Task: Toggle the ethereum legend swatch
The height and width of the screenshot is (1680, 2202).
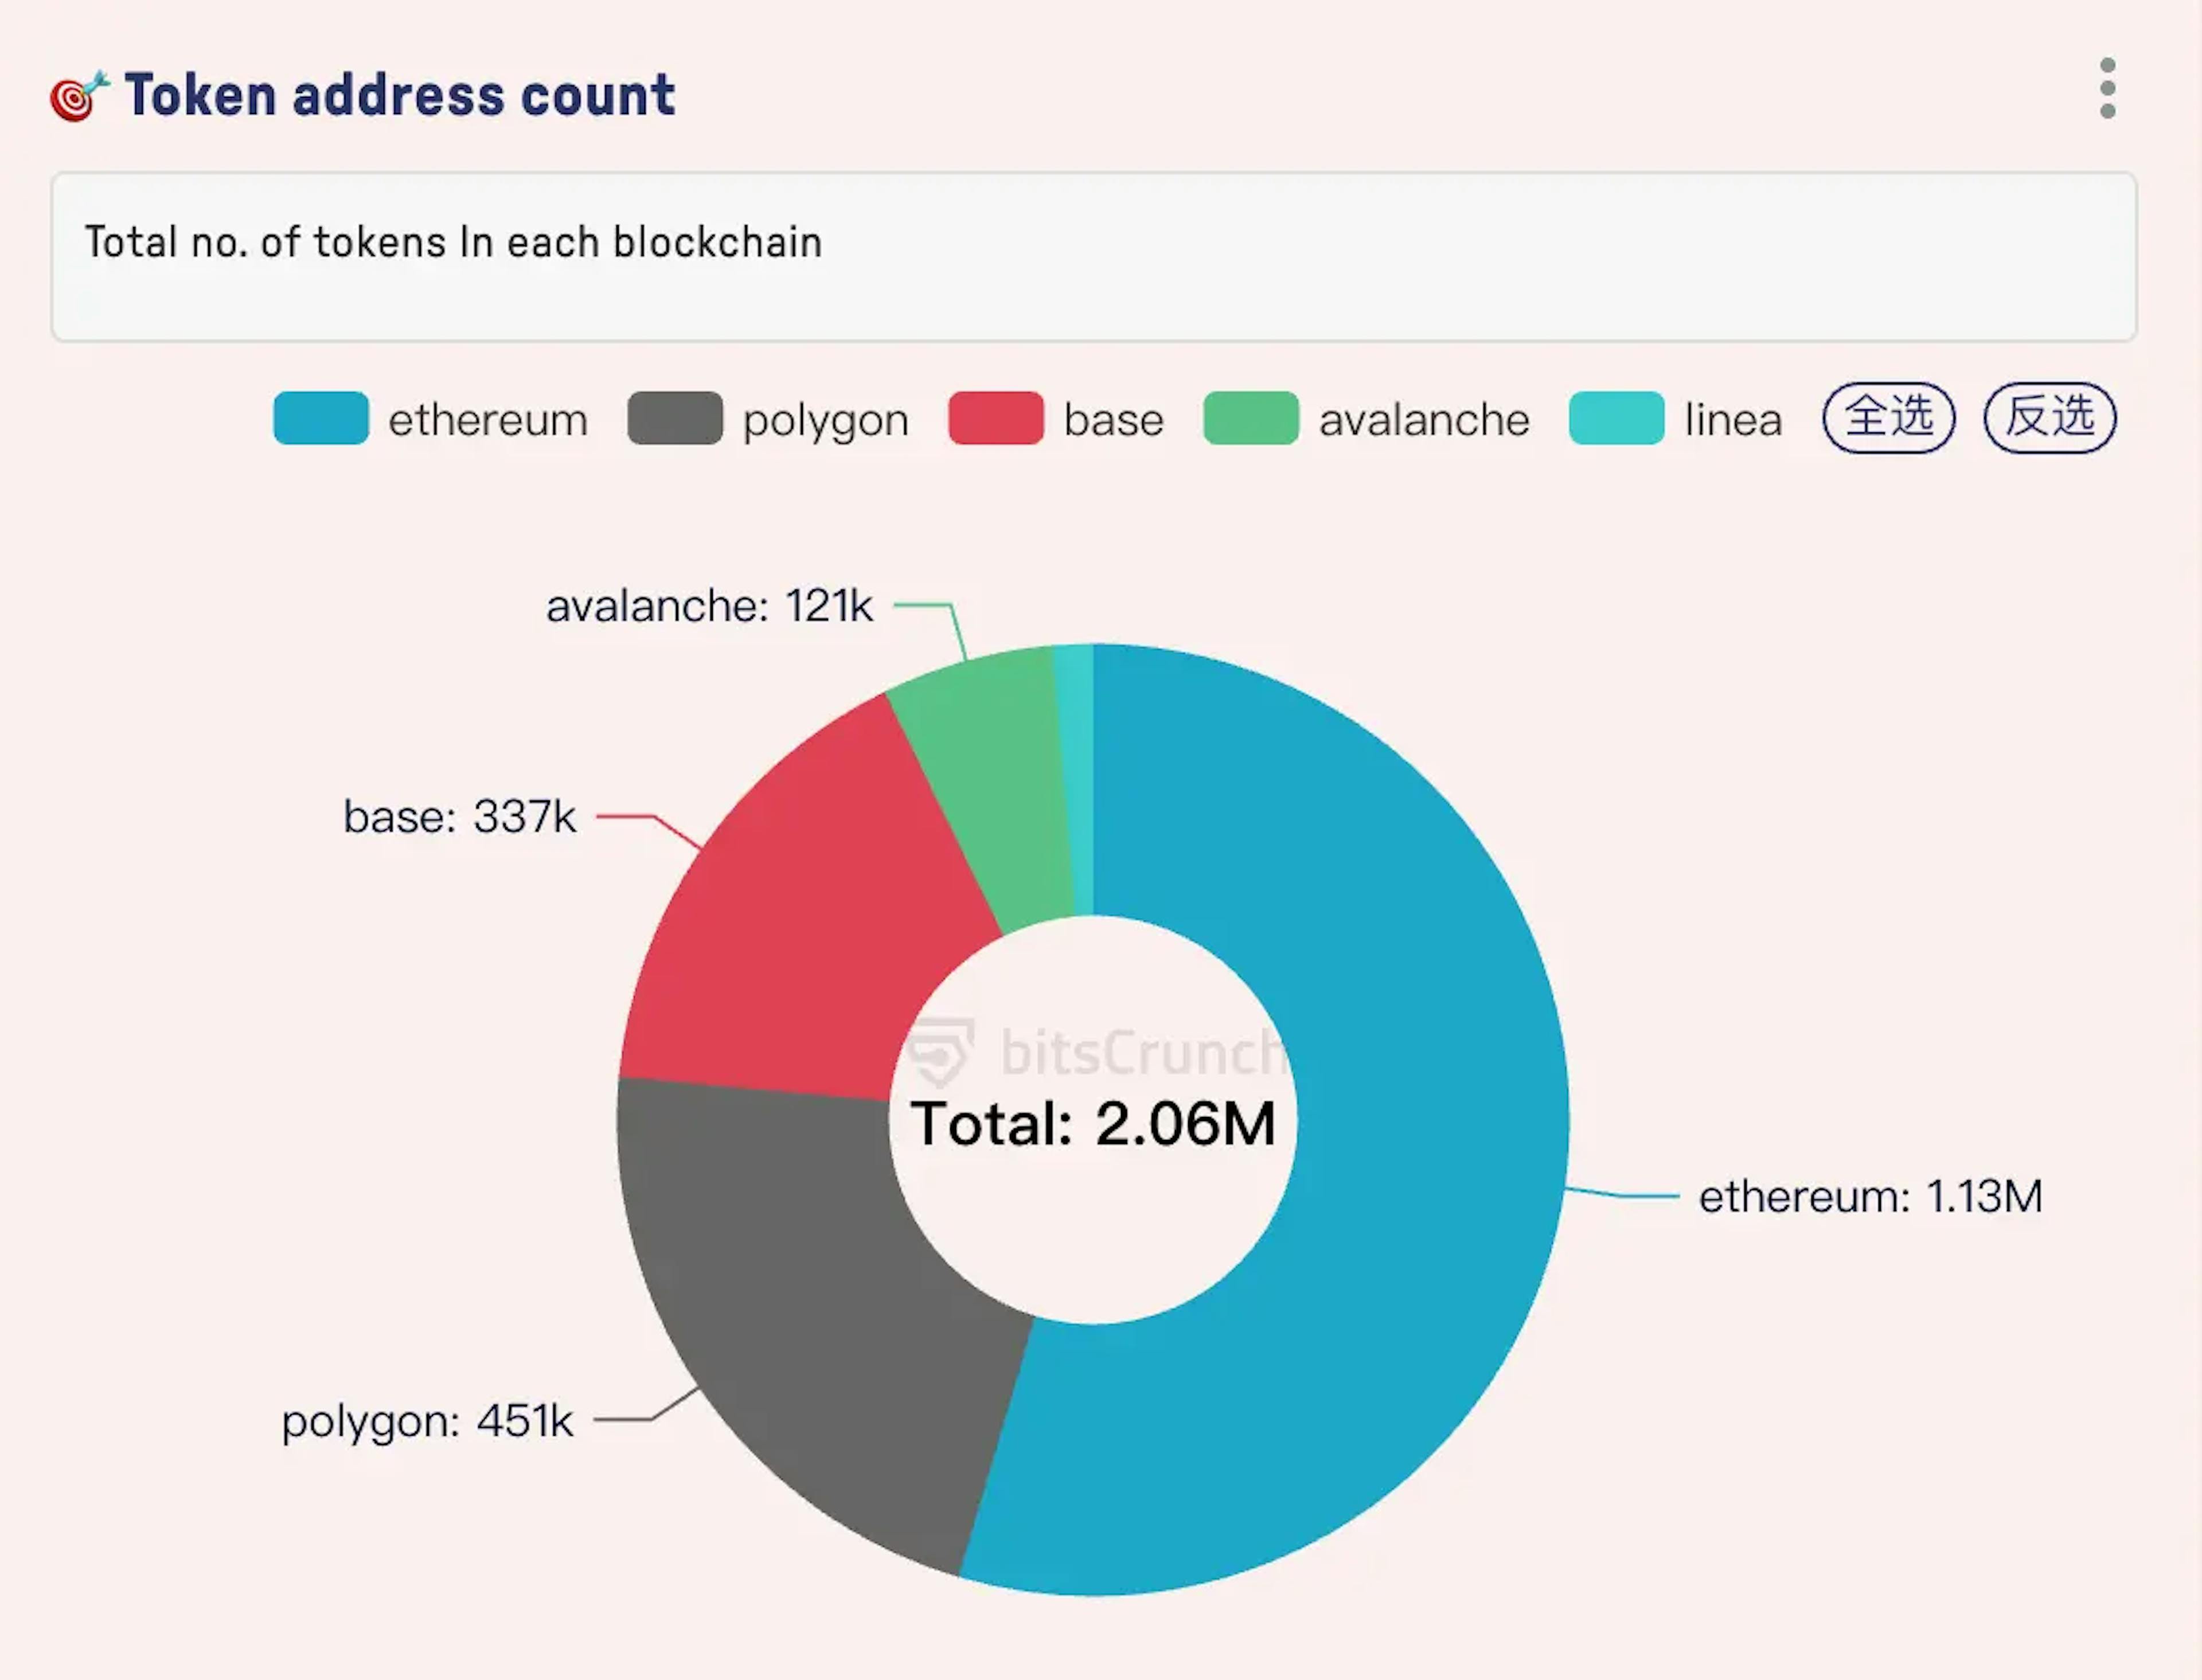Action: 321,418
